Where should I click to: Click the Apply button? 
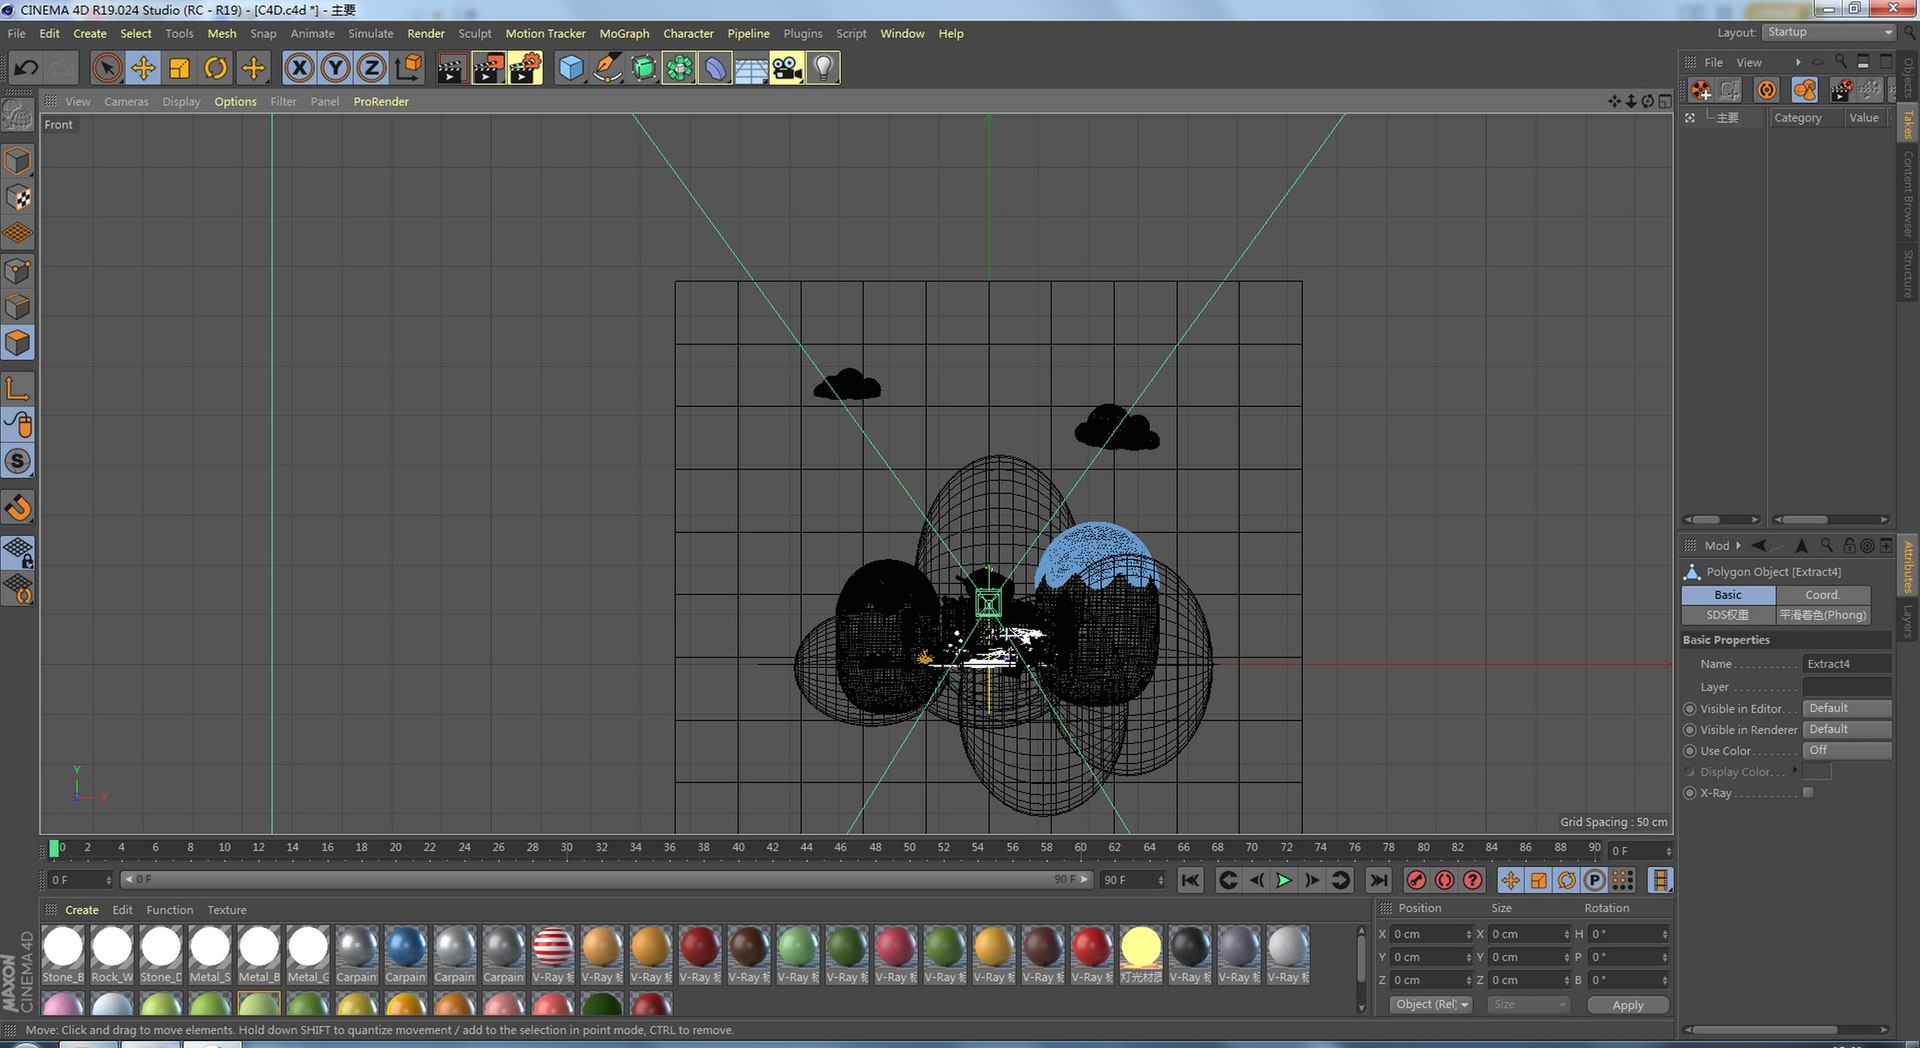pyautogui.click(x=1627, y=1005)
